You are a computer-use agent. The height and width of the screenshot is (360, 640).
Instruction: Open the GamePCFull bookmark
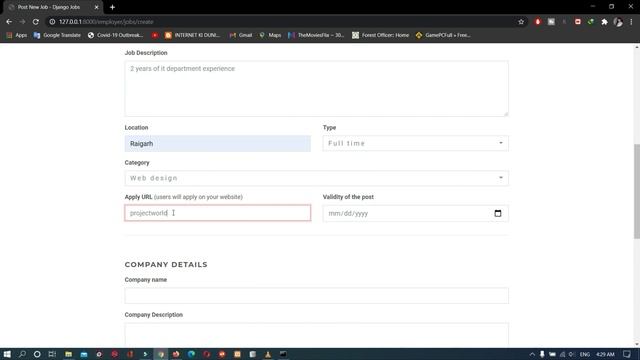[x=443, y=35]
